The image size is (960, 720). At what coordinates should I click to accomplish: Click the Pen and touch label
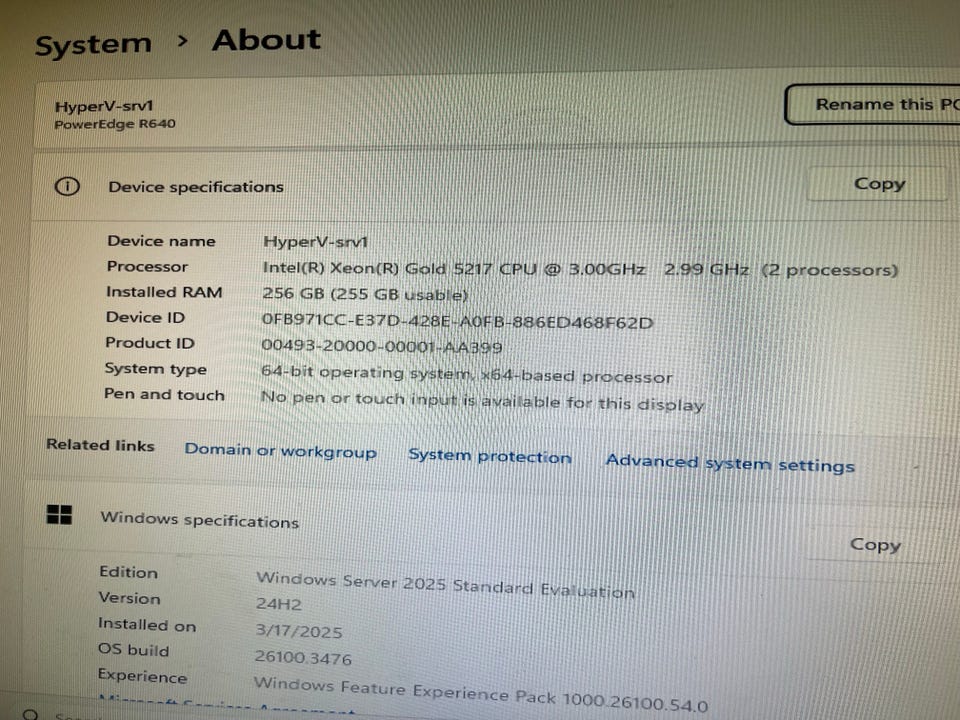pyautogui.click(x=164, y=394)
